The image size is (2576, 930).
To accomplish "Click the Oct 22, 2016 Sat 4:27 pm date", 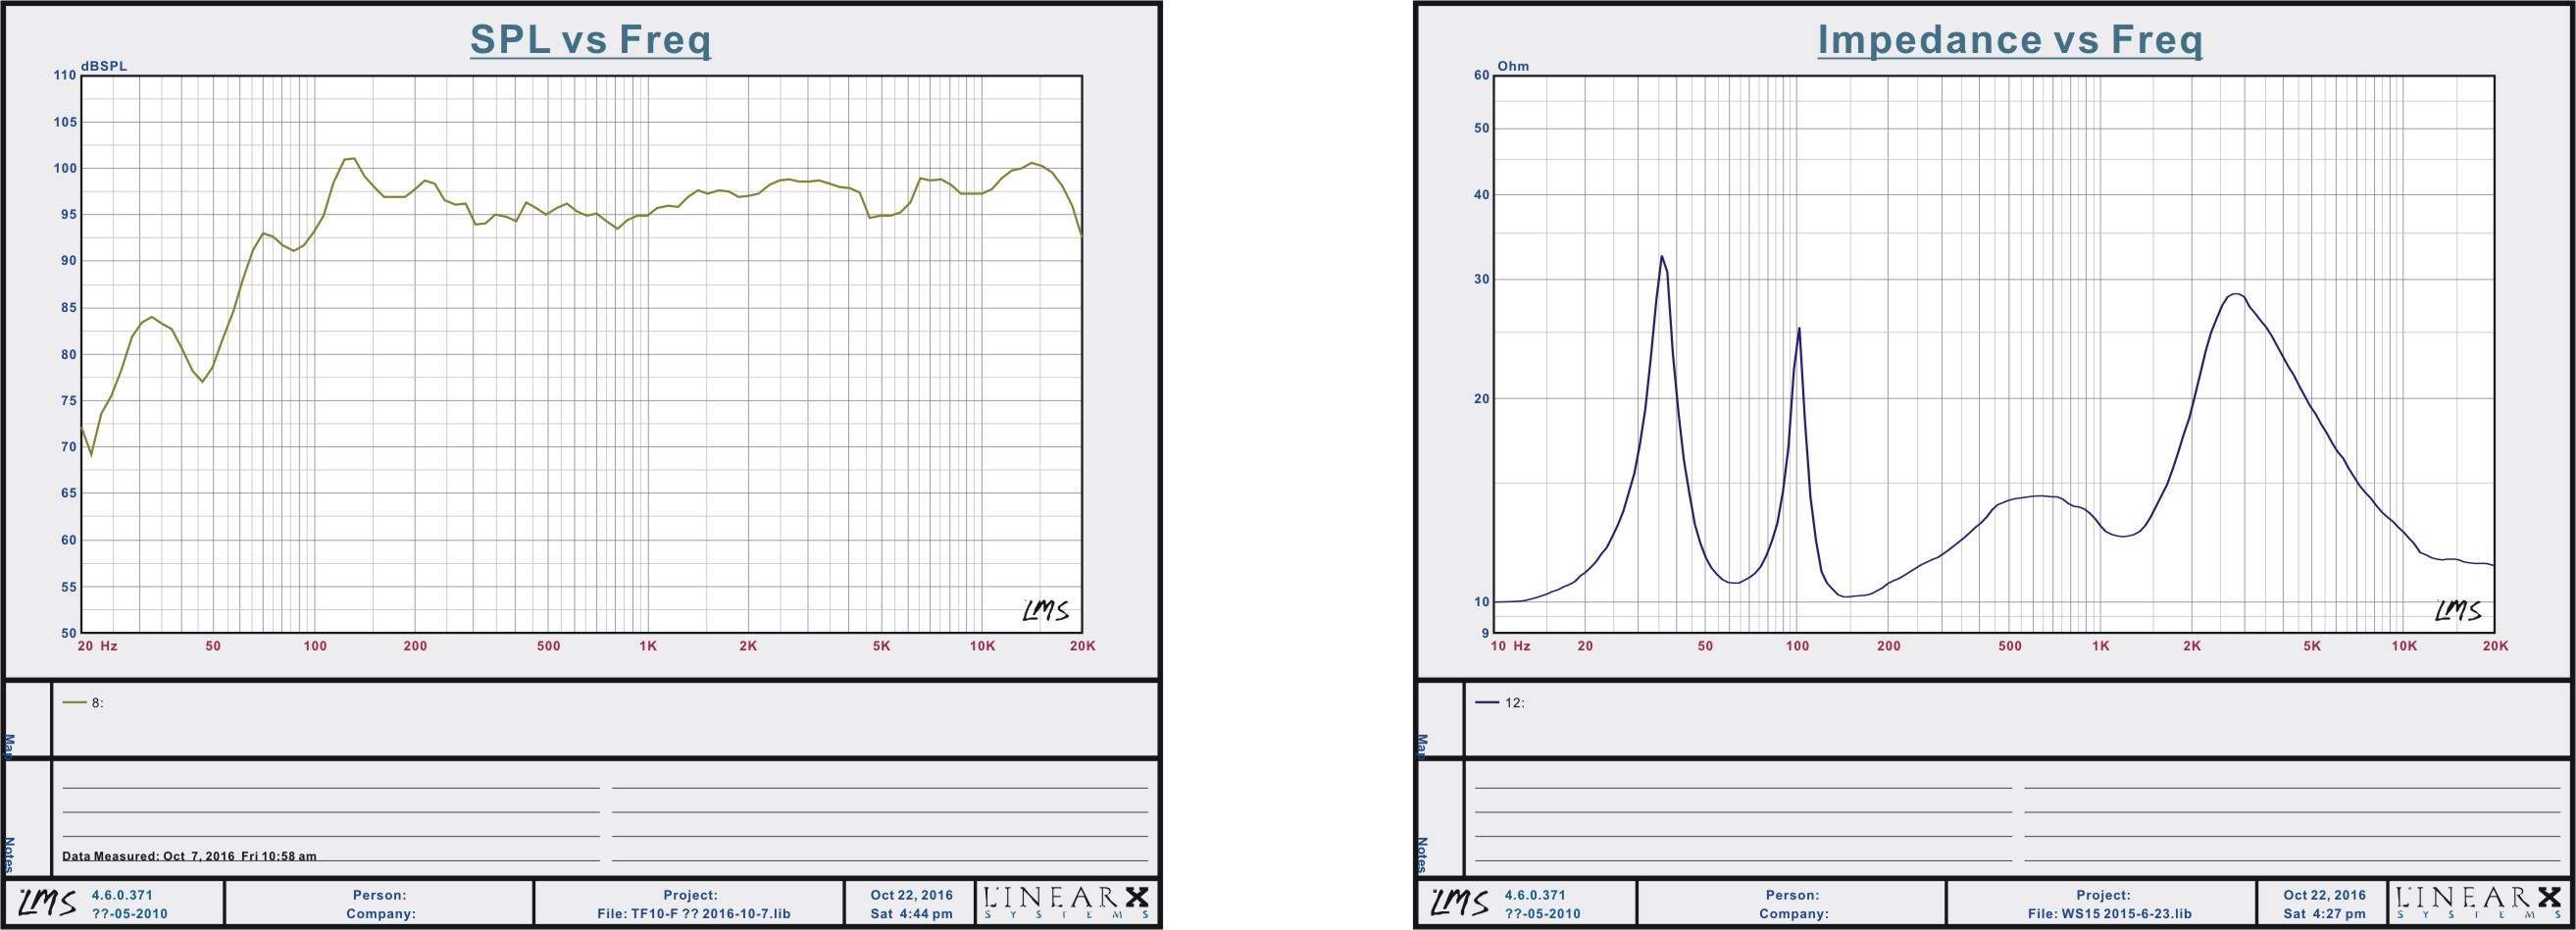I will click(x=2323, y=904).
